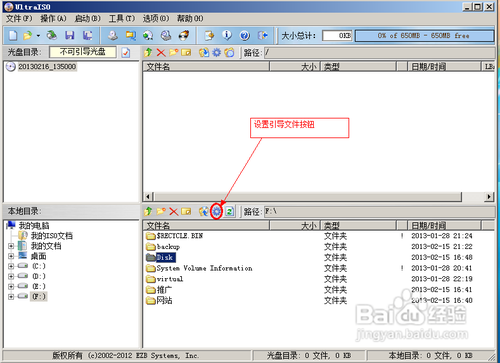Open the 操作(A) menu
The height and width of the screenshot is (363, 500).
tap(53, 18)
